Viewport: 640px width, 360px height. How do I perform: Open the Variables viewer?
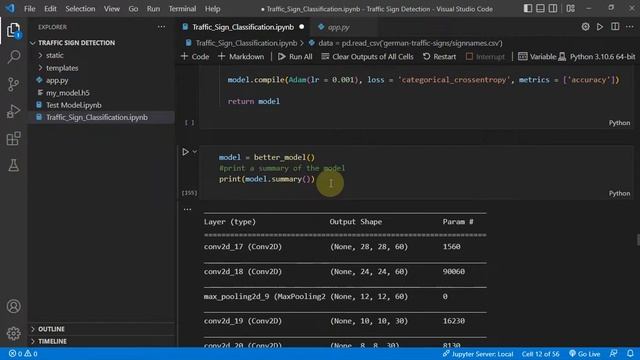tap(537, 57)
